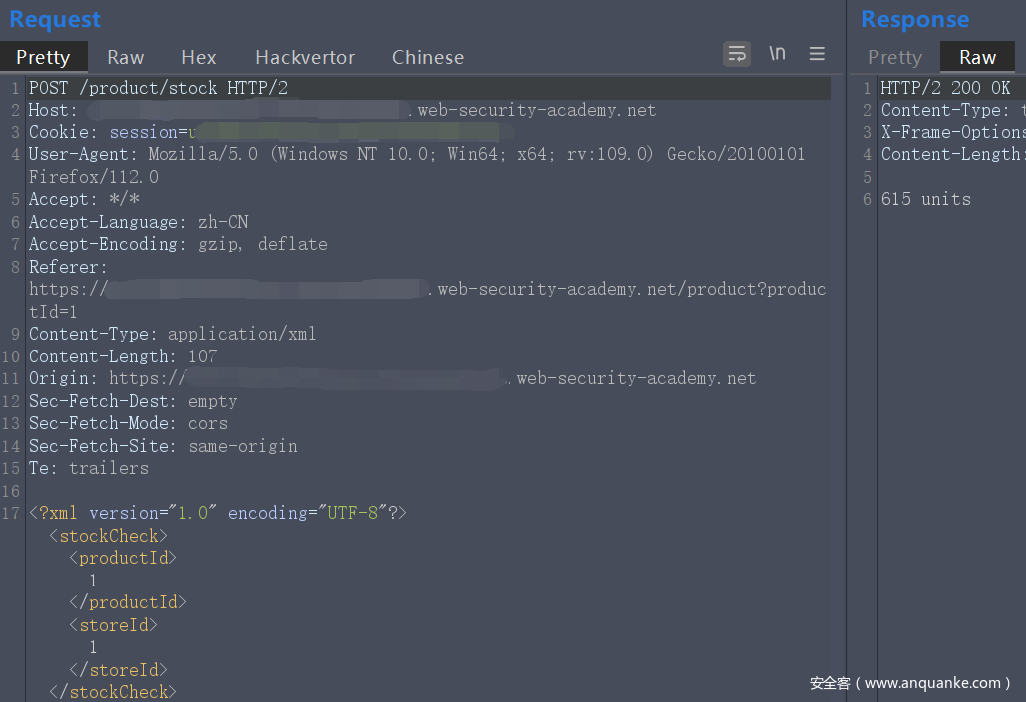Switch to the request Raw tab
1026x702 pixels.
126,57
